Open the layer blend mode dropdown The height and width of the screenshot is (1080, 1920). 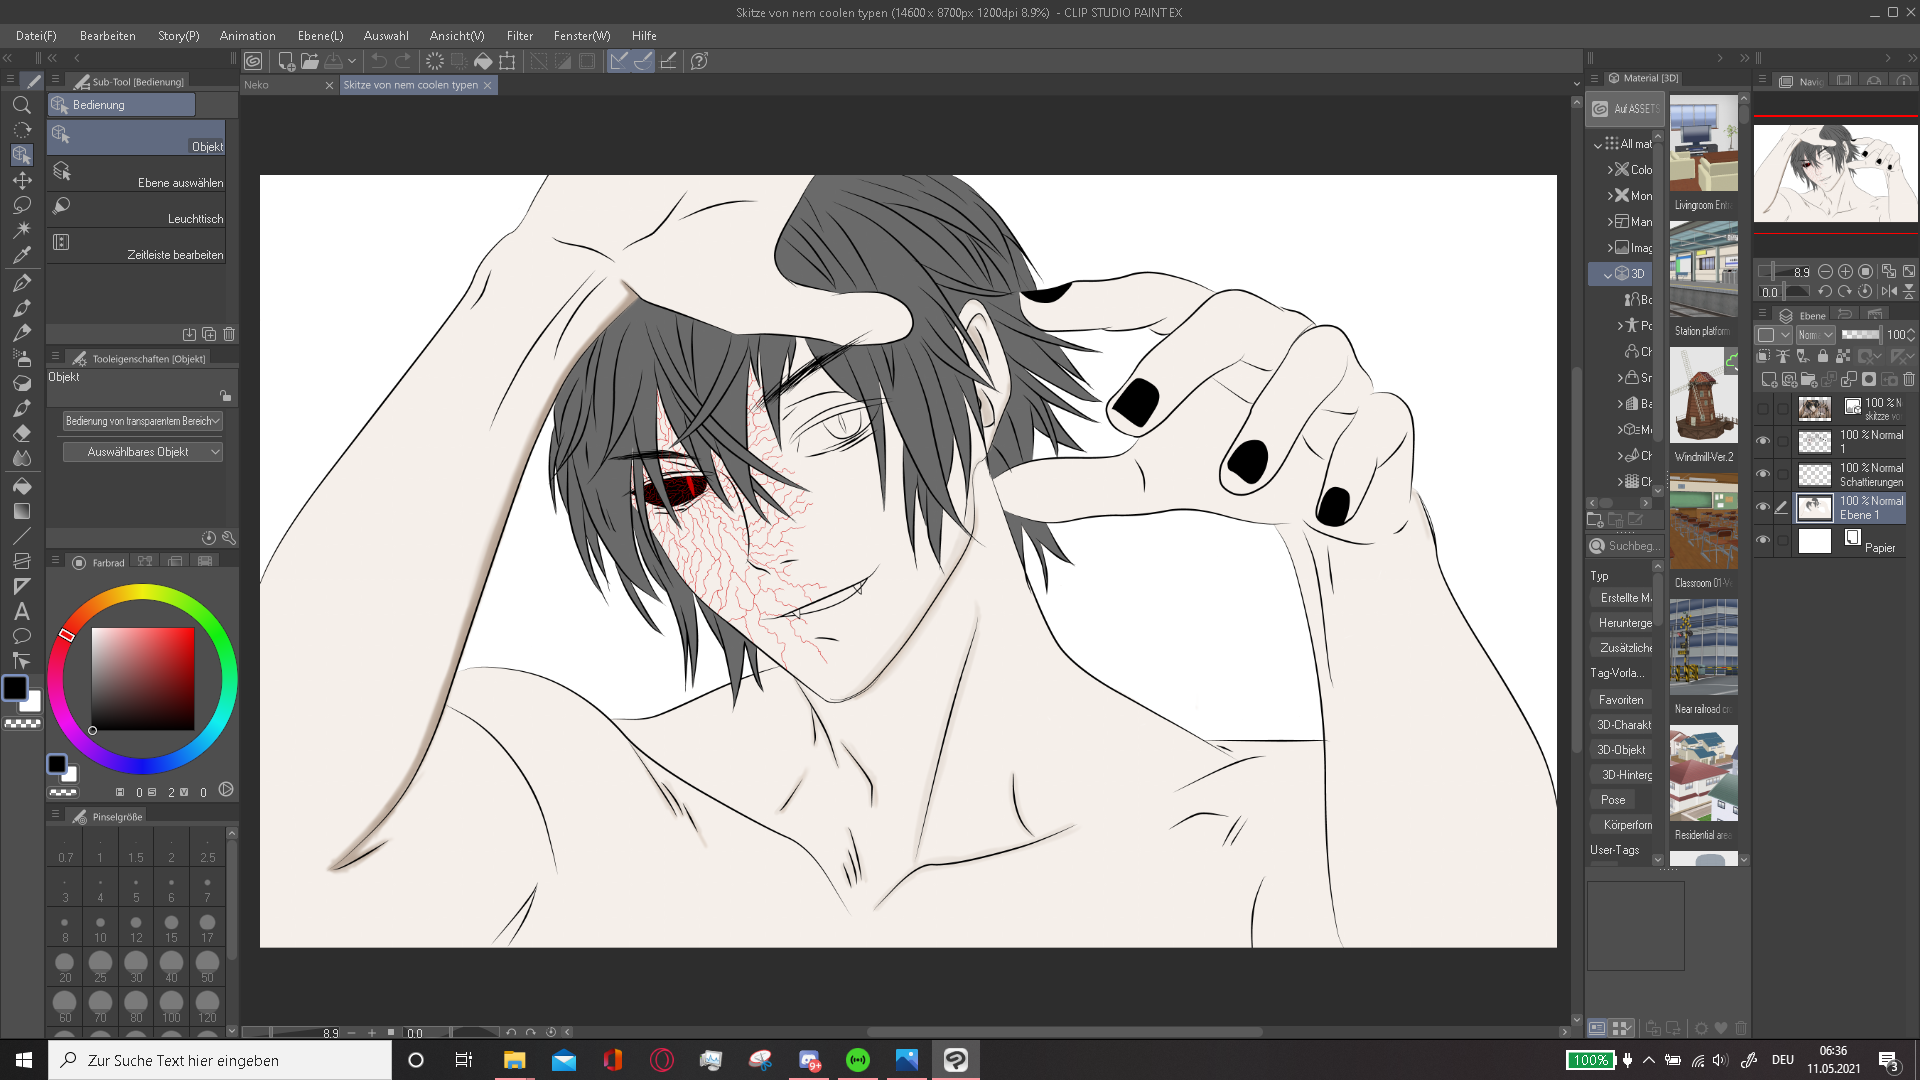click(x=1815, y=335)
